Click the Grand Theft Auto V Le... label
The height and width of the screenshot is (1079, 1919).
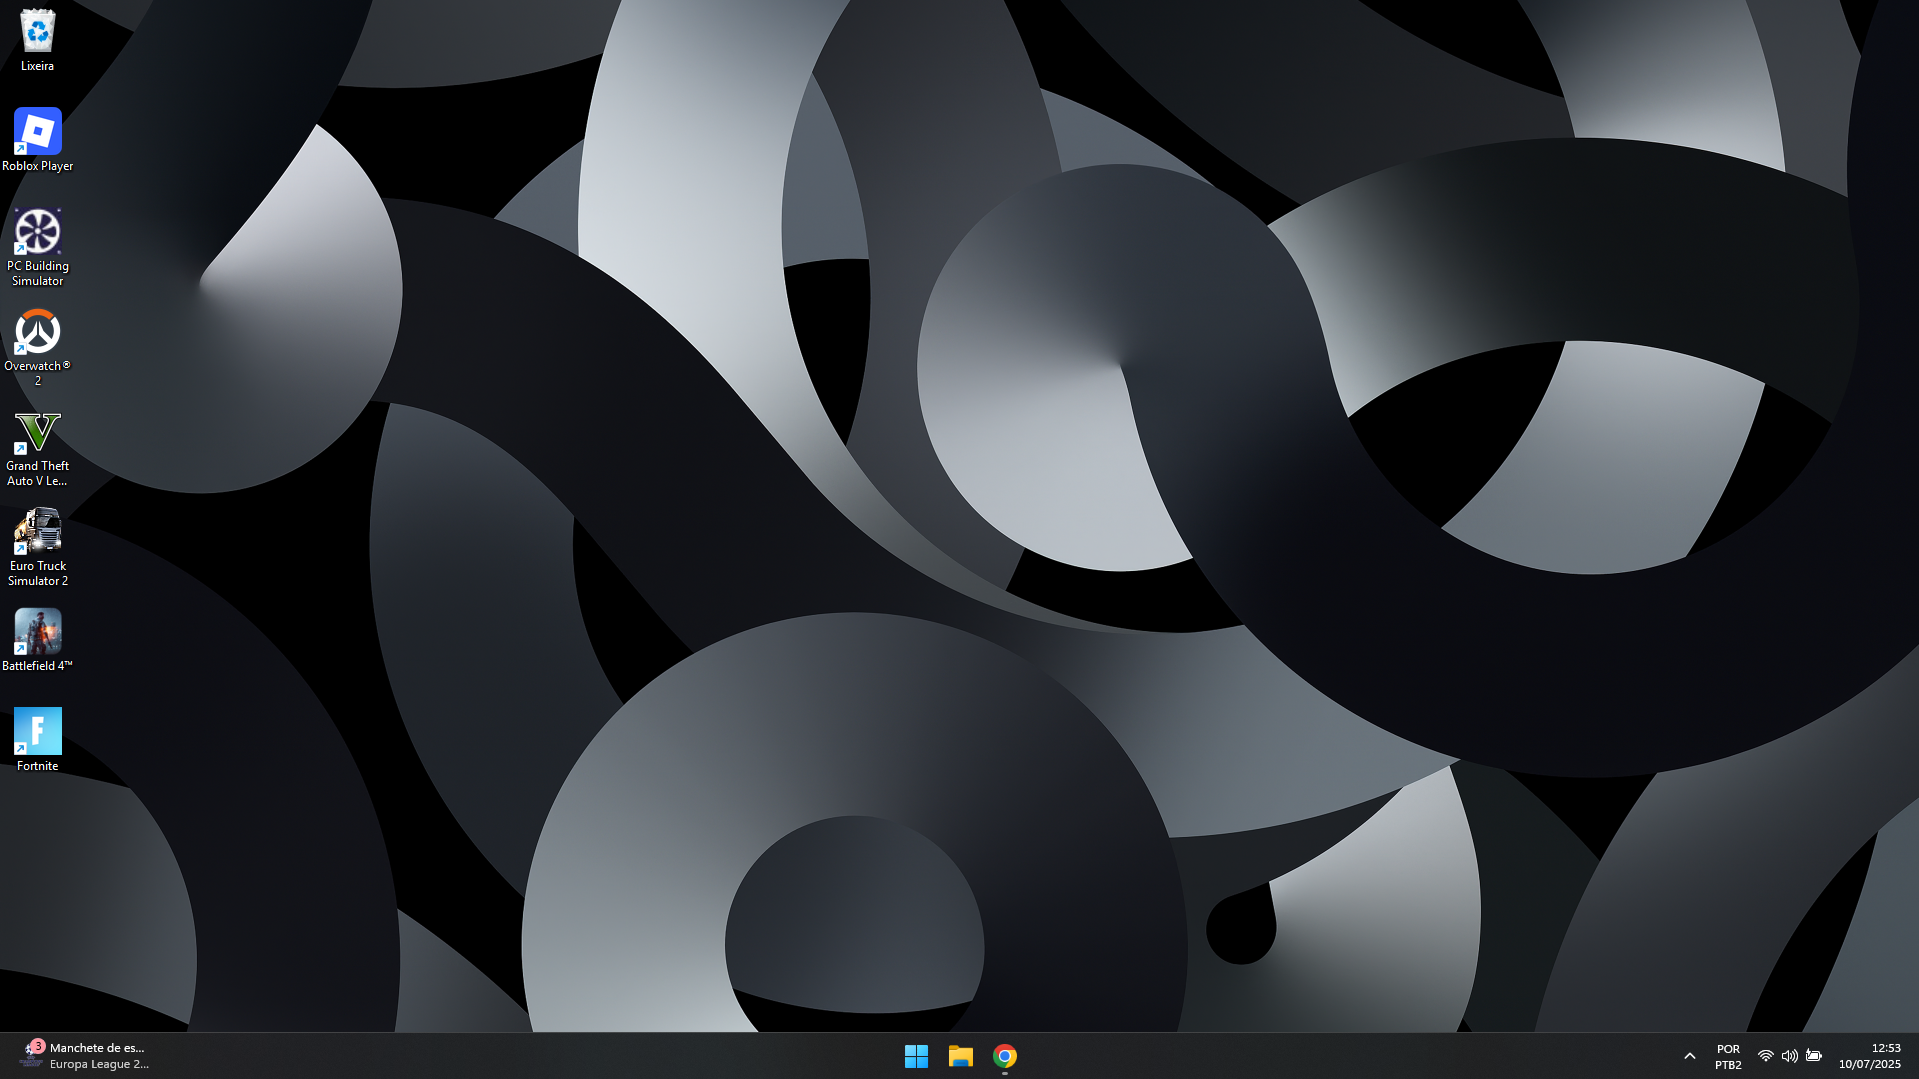[x=37, y=473]
